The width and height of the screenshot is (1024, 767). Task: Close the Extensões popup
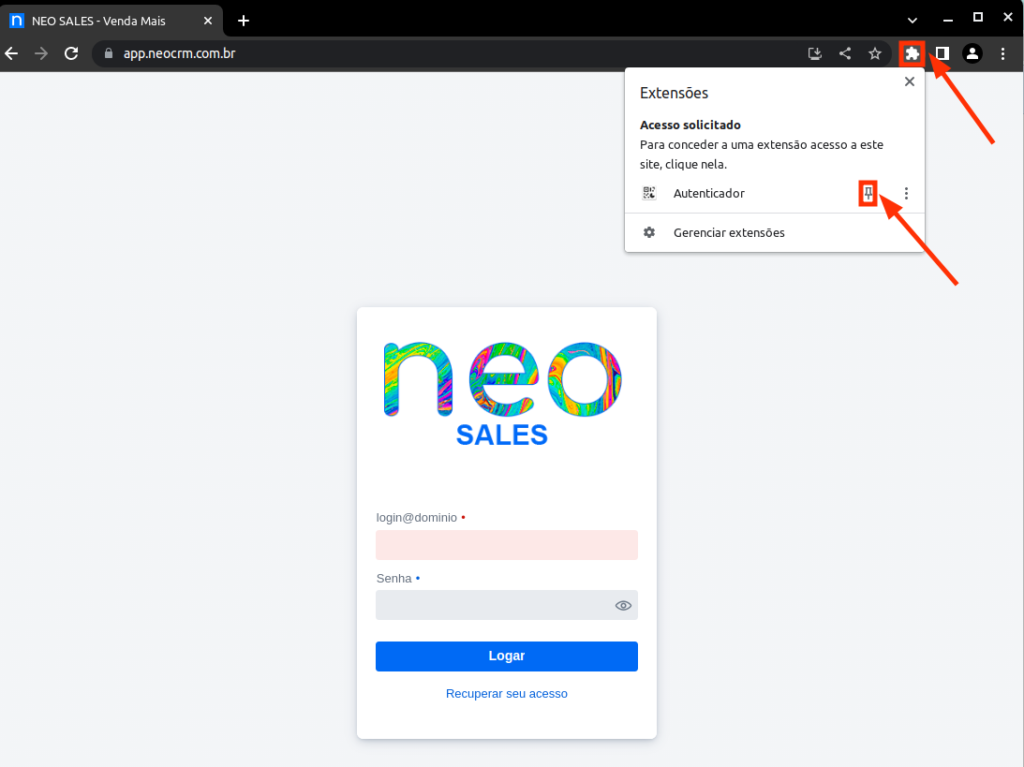(x=909, y=83)
